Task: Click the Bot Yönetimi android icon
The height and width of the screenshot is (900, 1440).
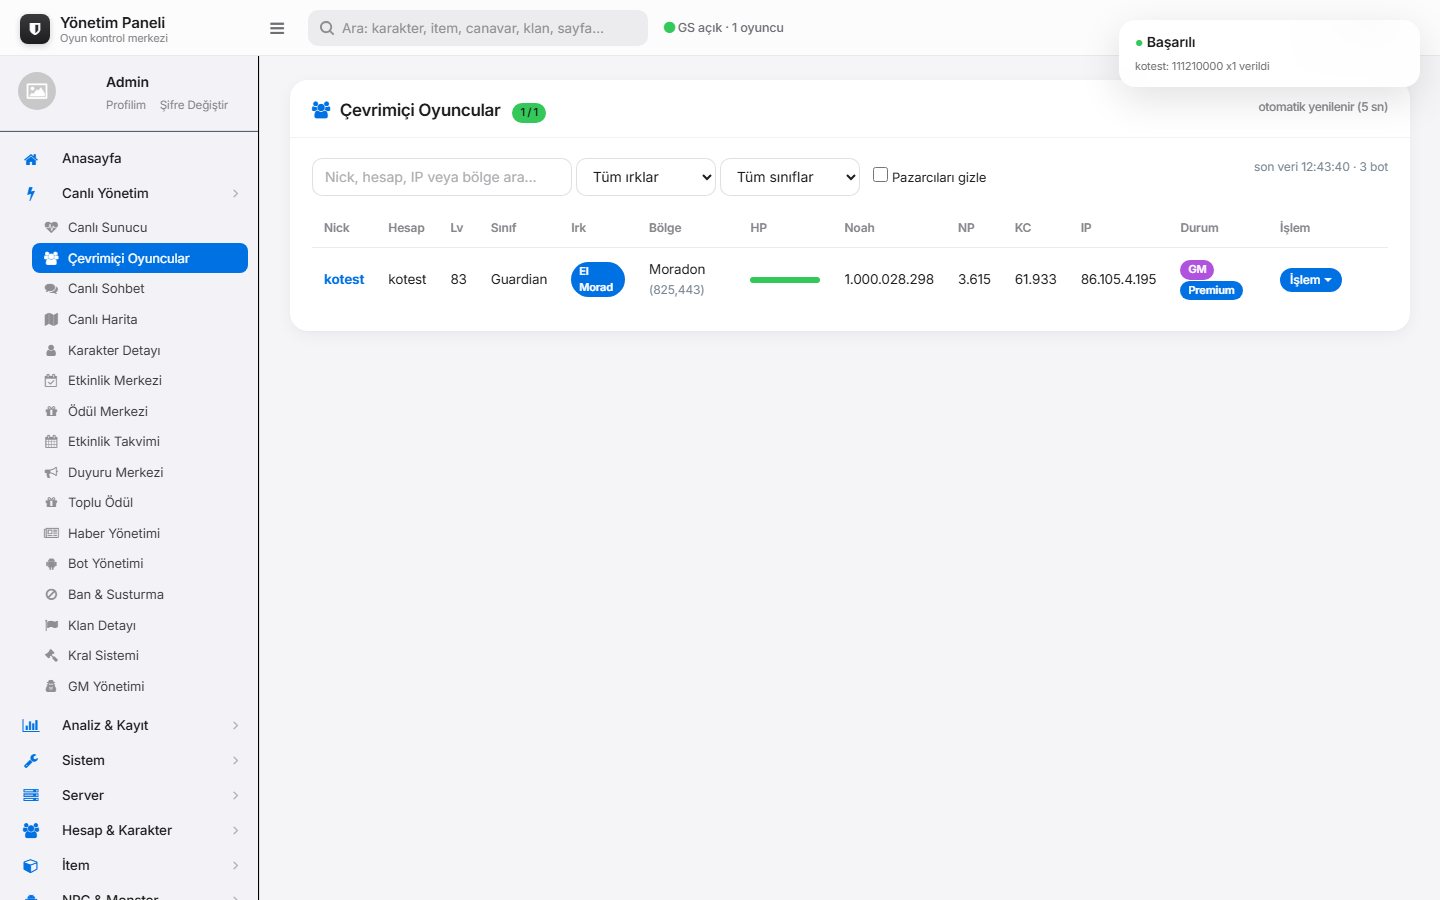Action: pyautogui.click(x=51, y=564)
